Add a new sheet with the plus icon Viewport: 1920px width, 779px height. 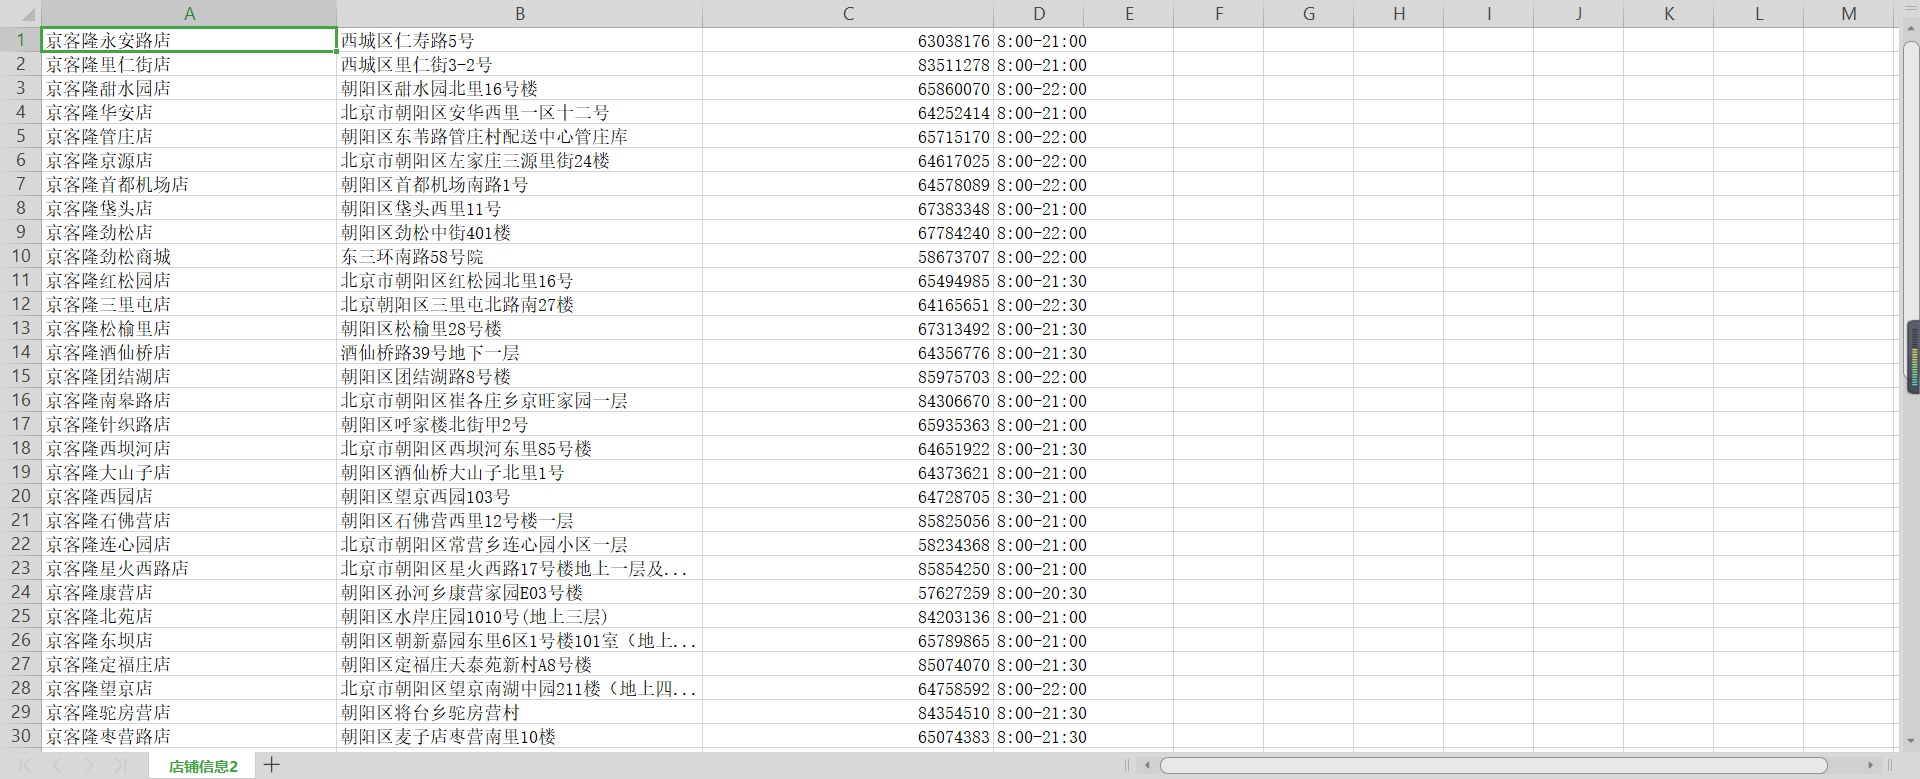click(271, 765)
